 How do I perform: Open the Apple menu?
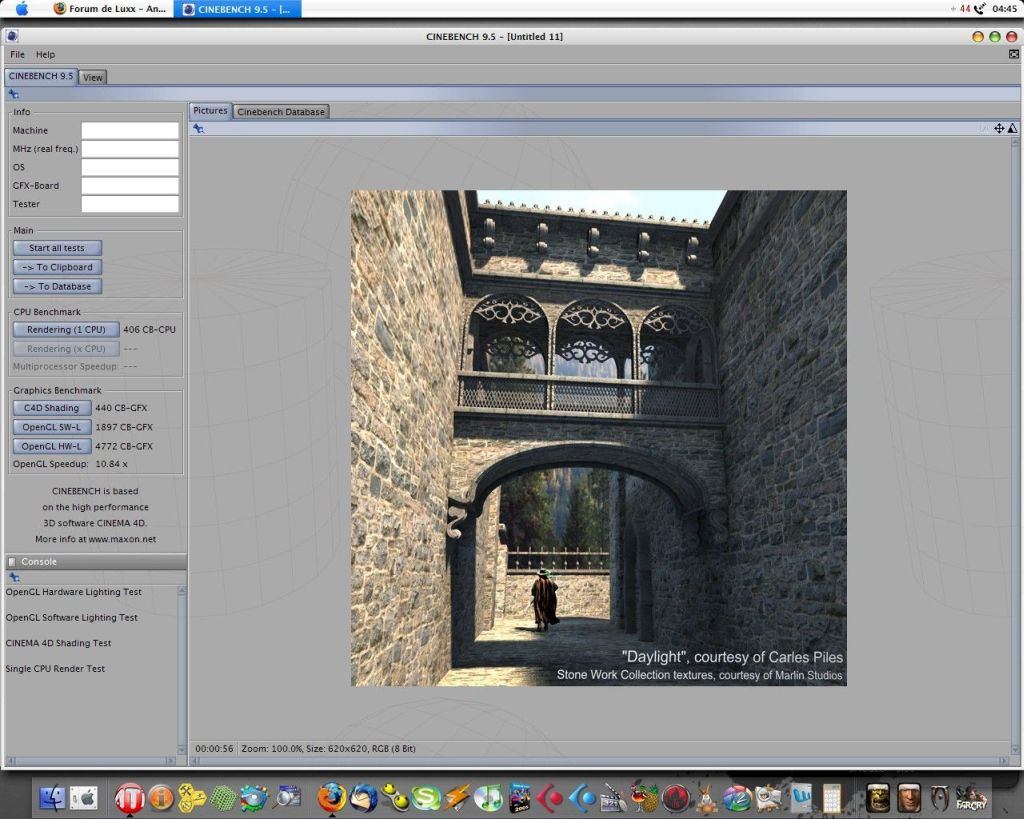click(x=22, y=8)
